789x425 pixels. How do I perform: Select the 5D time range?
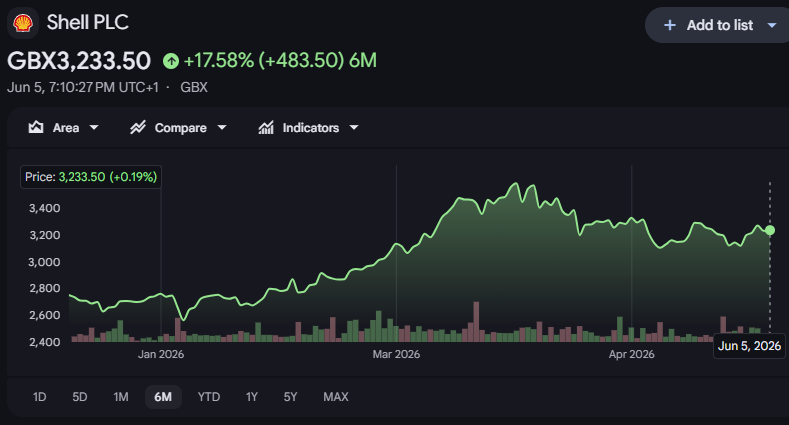(80, 397)
